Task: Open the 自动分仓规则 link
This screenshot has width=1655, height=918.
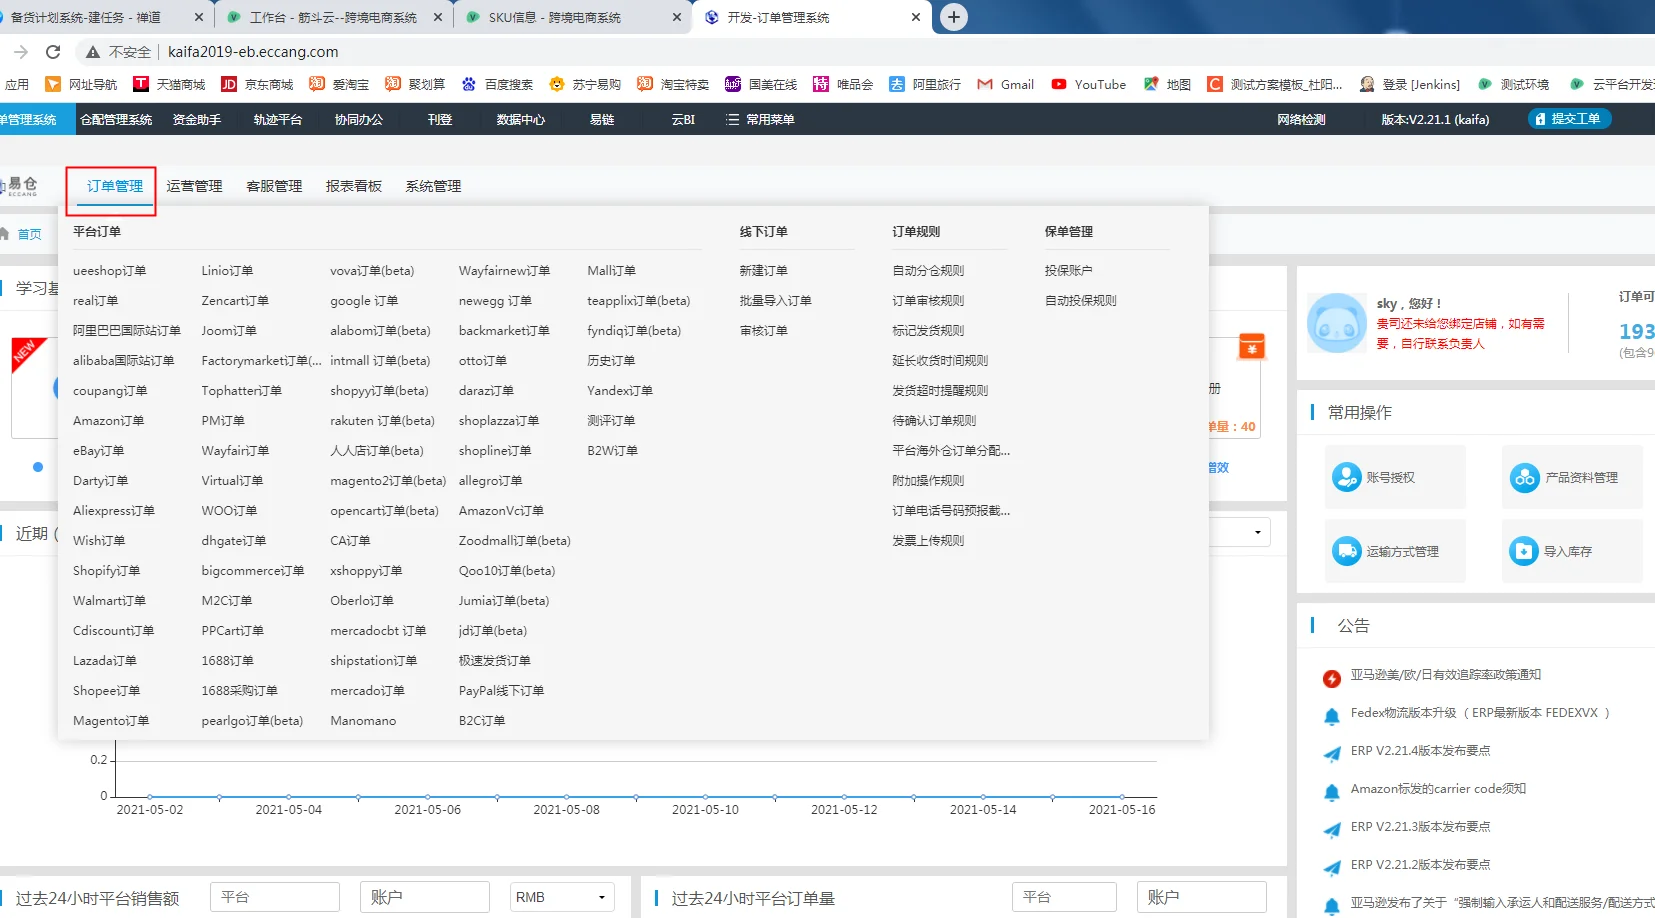Action: coord(928,271)
